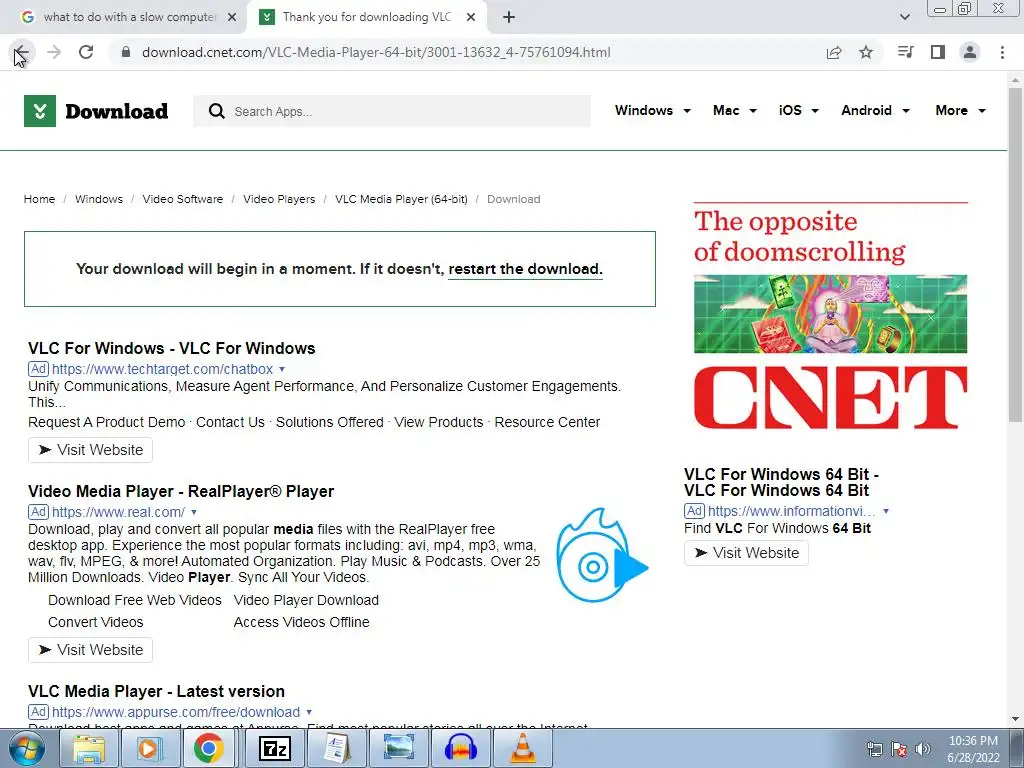Click the volume speaker tray icon
The width and height of the screenshot is (1024, 768).
coord(923,749)
